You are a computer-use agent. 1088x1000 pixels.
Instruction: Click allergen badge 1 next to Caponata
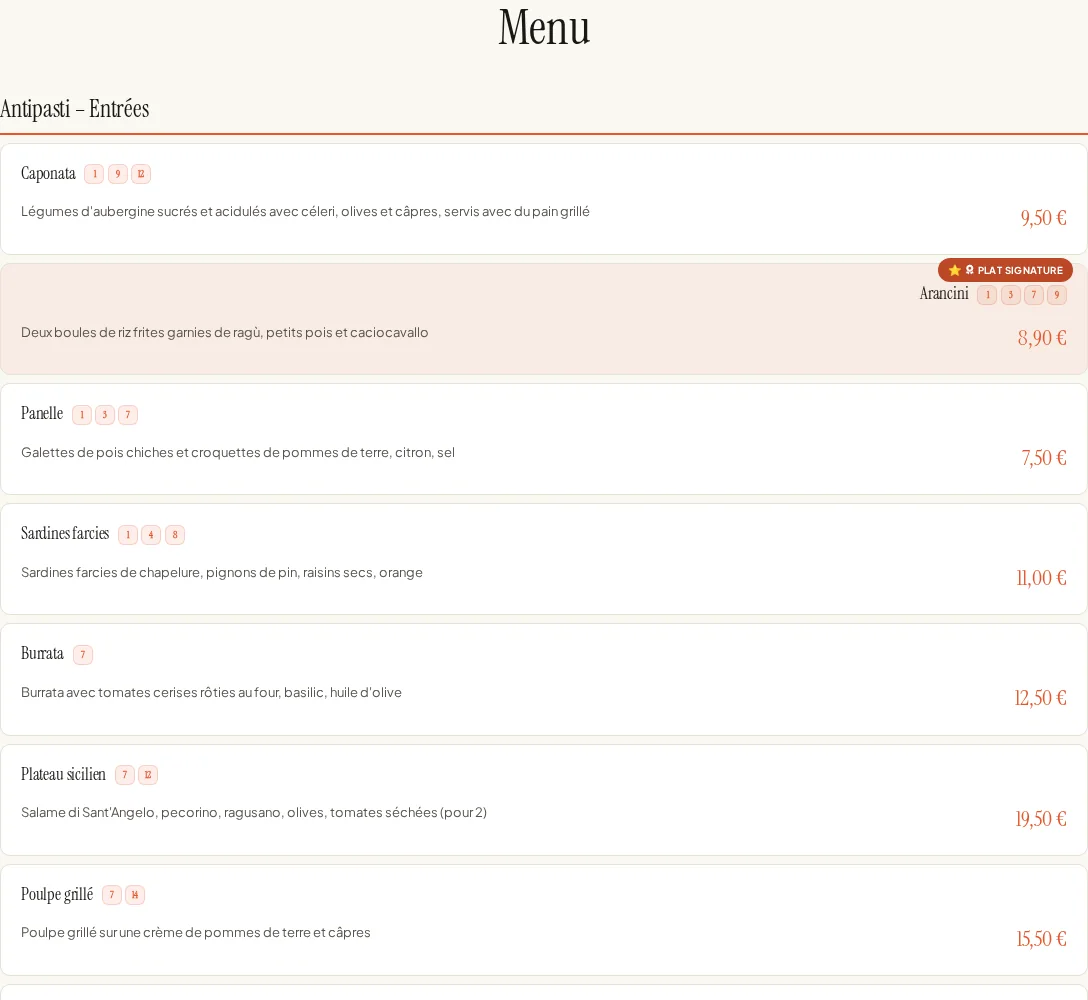94,174
